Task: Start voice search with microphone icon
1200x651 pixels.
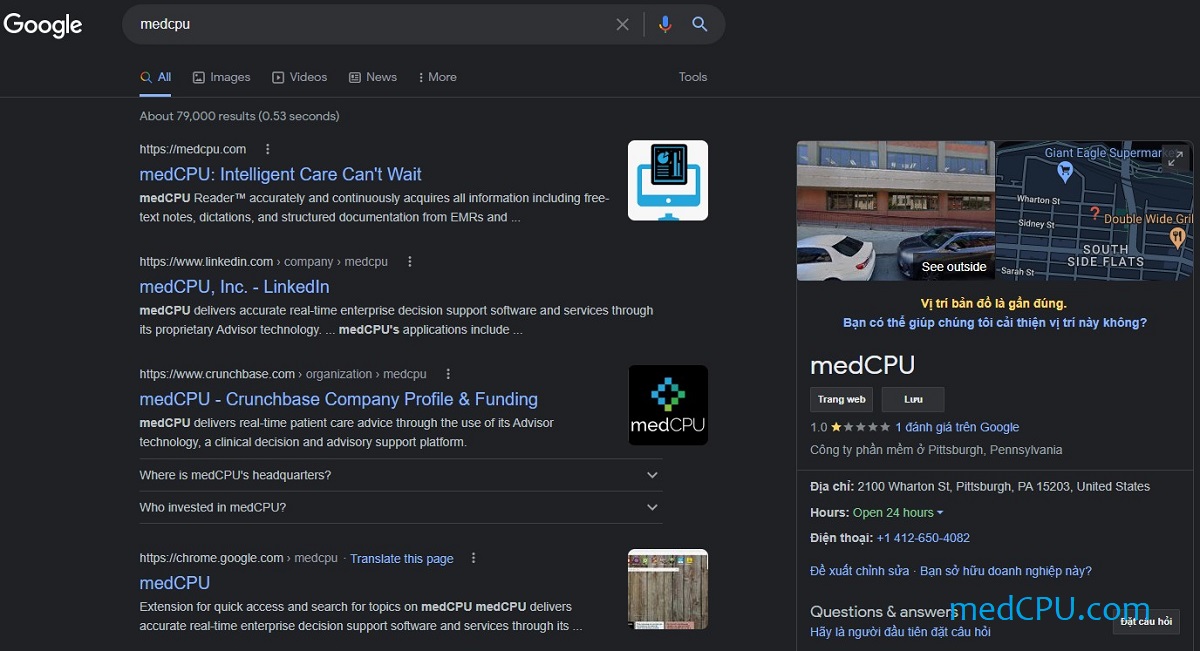Action: tap(665, 24)
